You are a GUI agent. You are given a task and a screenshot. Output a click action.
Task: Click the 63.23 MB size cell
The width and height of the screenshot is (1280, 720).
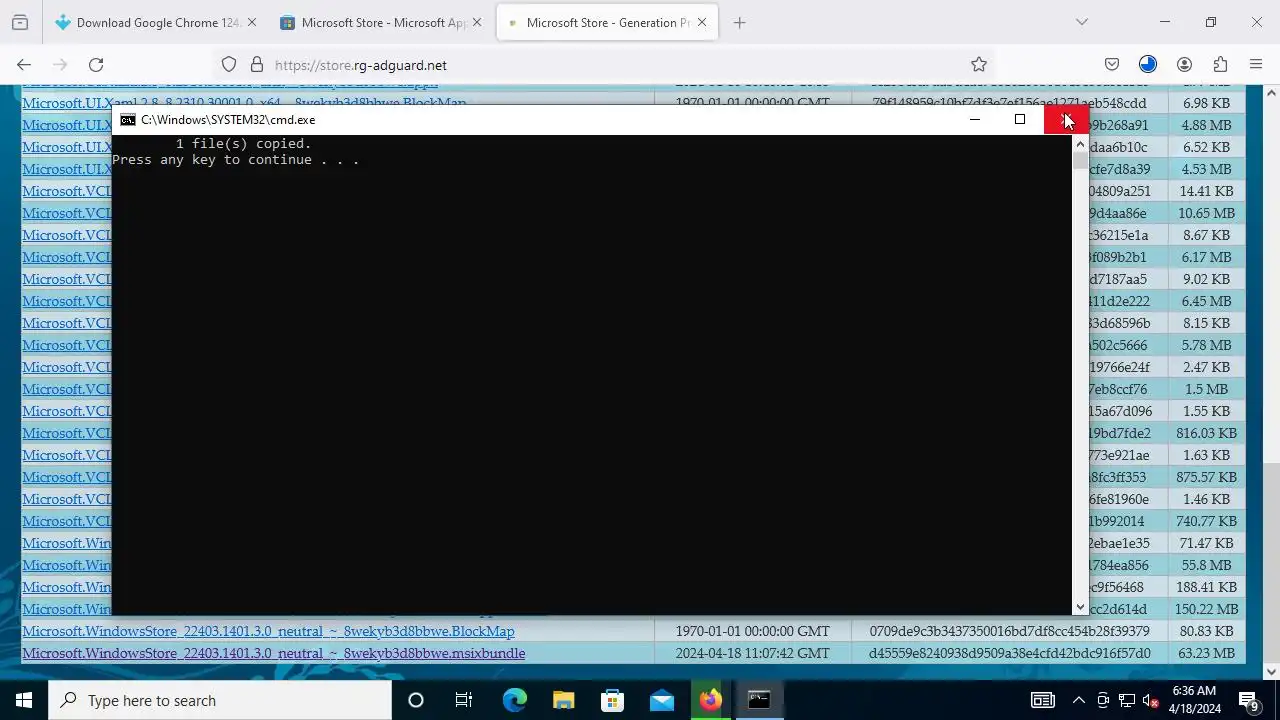coord(1206,653)
